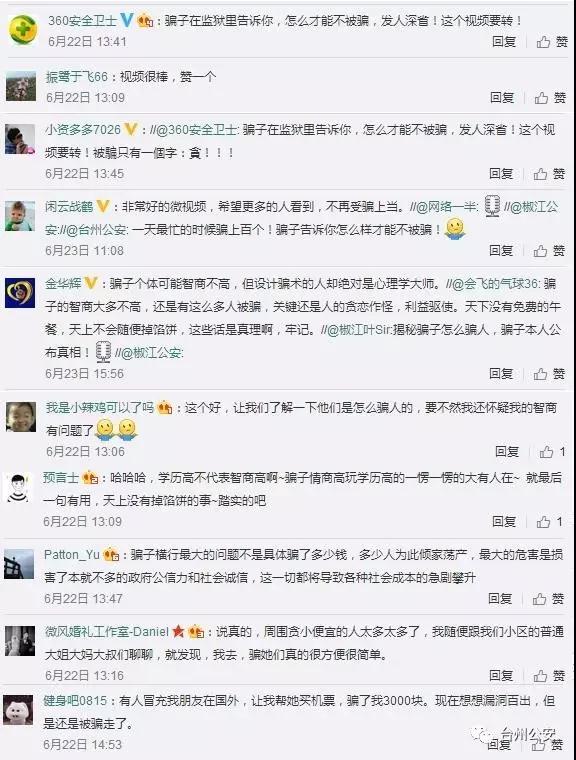The image size is (576, 760).
Task: Open the @椒江叶Sir mention link
Action: click(355, 330)
